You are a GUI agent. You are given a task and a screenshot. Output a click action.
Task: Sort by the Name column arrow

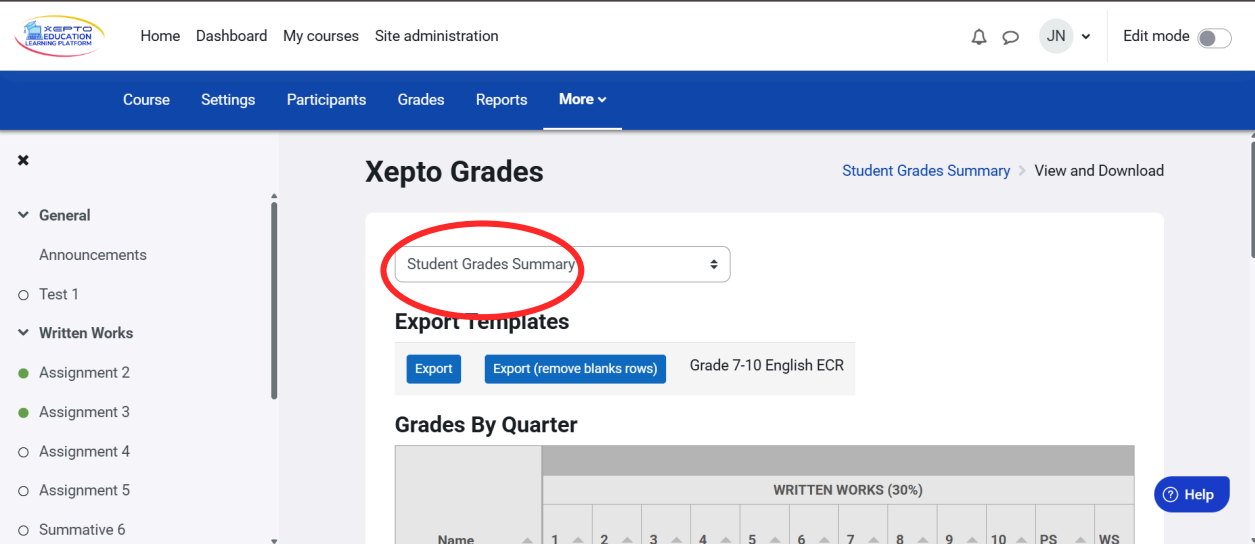tap(527, 540)
